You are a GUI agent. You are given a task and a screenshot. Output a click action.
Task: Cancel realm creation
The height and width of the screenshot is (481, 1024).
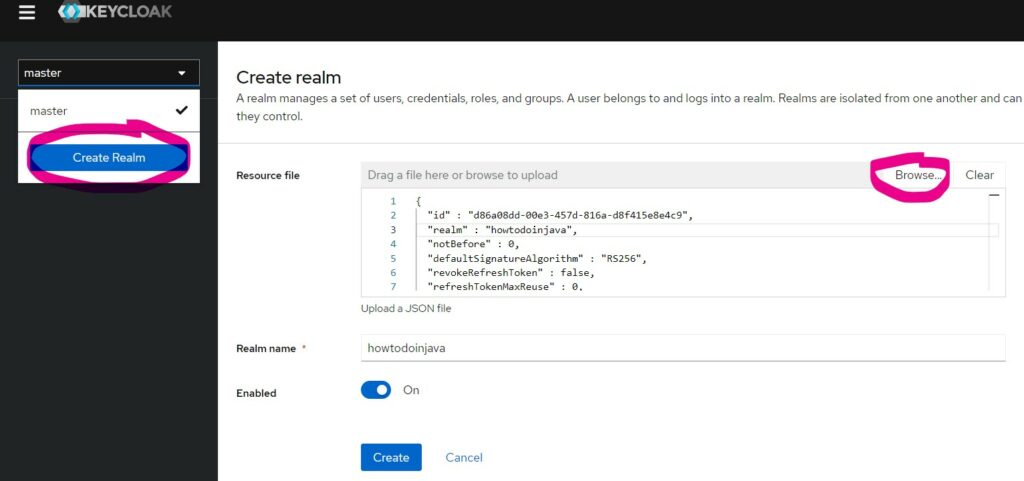(x=464, y=458)
